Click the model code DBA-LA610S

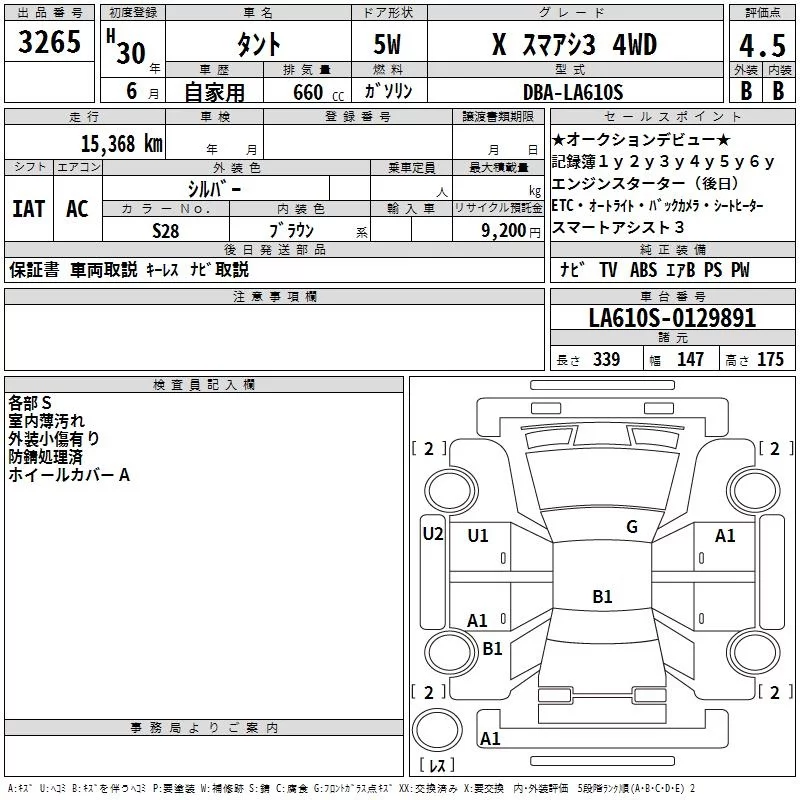click(573, 92)
